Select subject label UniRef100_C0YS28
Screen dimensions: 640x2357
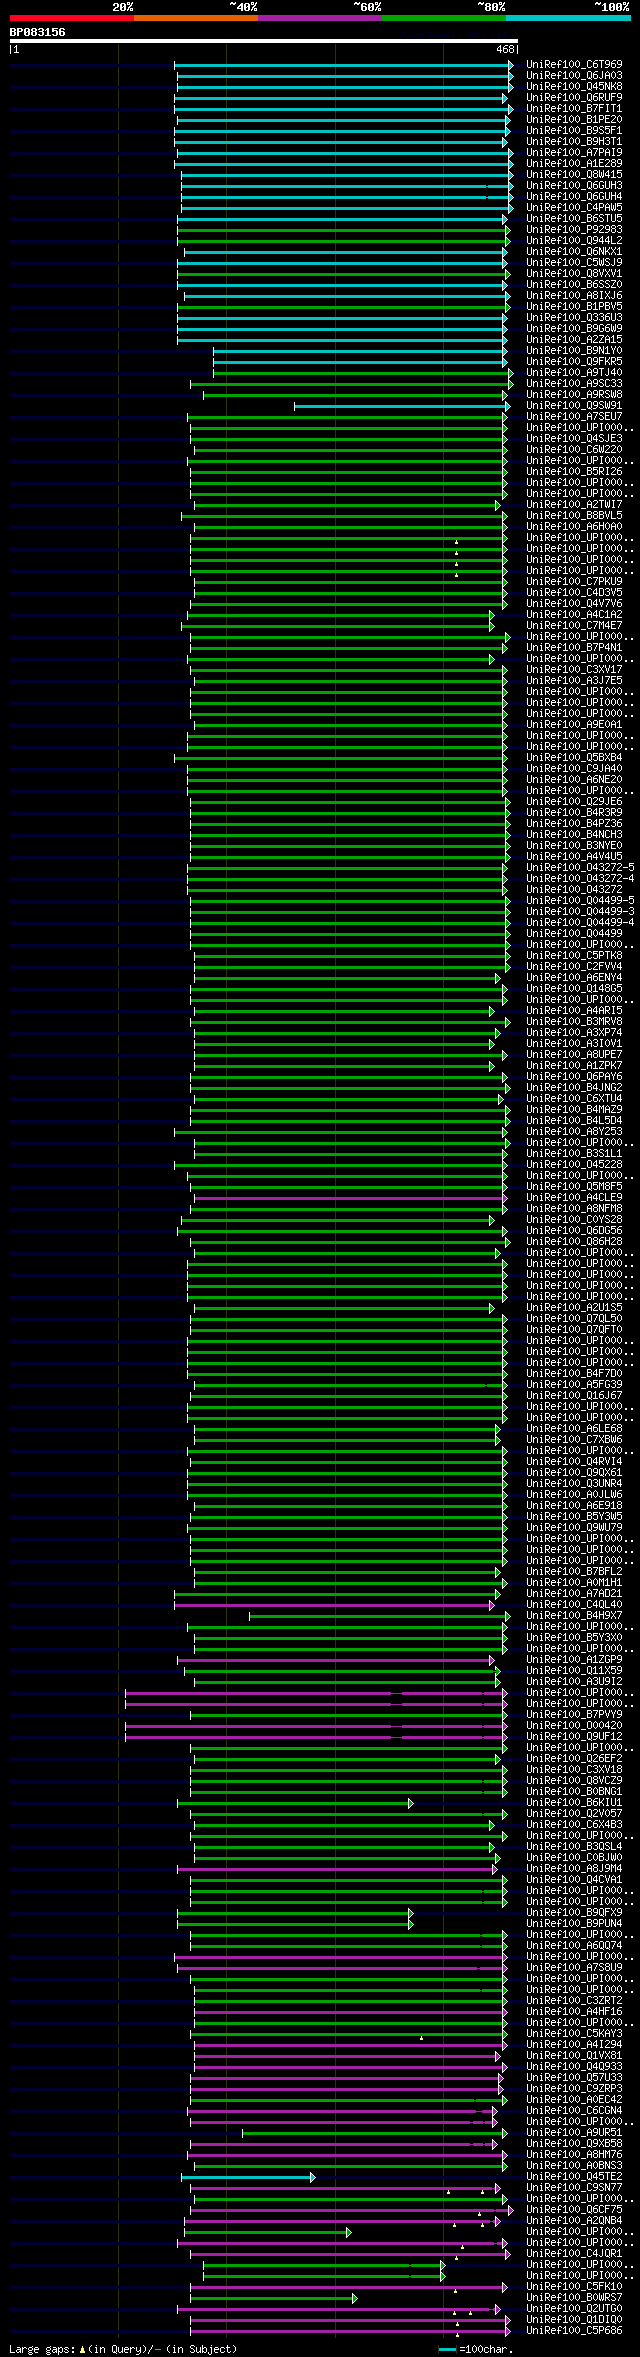point(574,1219)
